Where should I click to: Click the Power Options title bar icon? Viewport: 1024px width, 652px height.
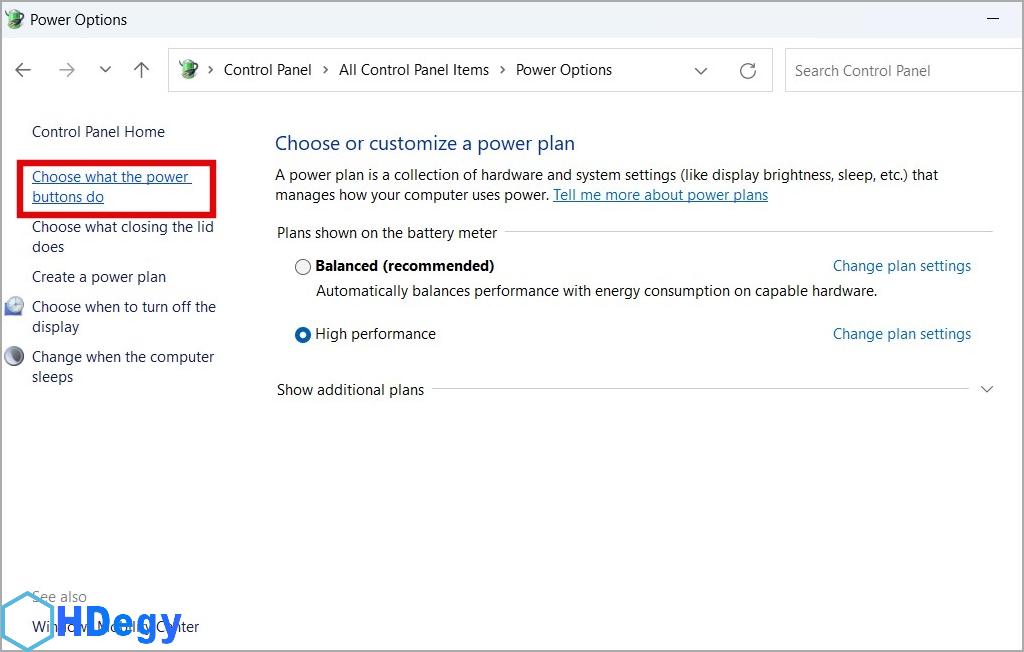tap(14, 19)
